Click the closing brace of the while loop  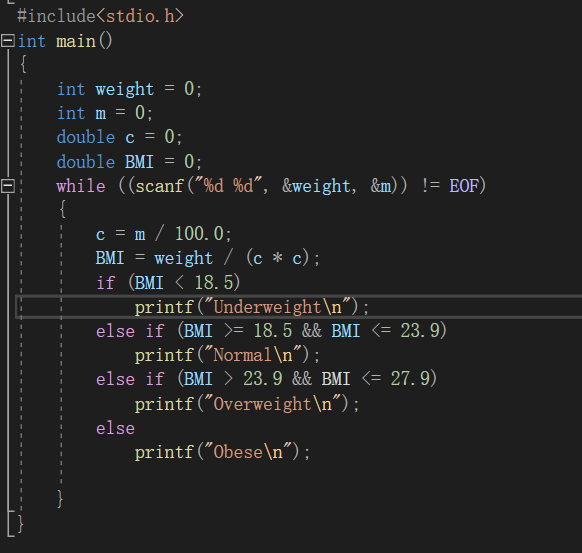tap(61, 498)
